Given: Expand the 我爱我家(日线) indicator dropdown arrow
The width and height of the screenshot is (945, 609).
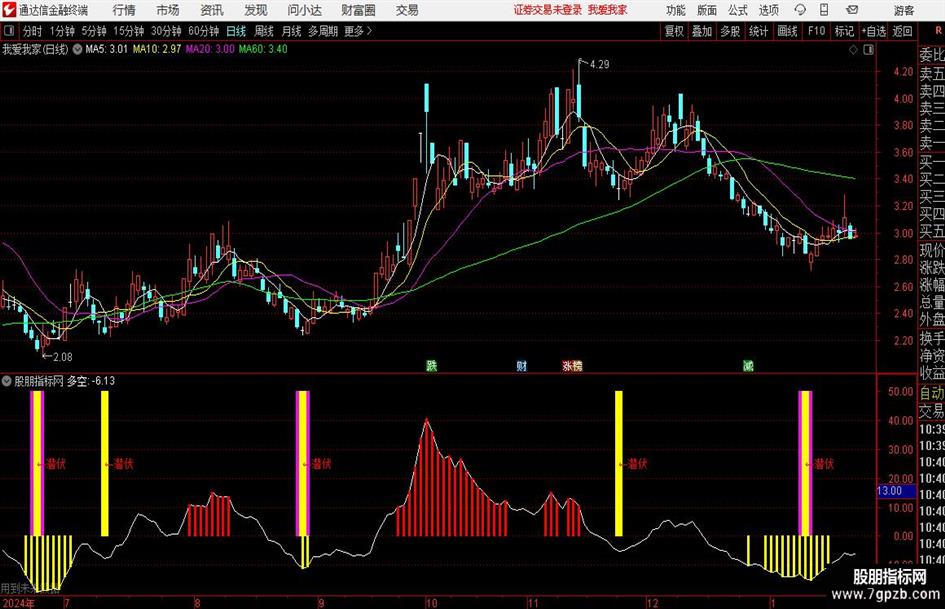Looking at the screenshot, I should click(77, 49).
